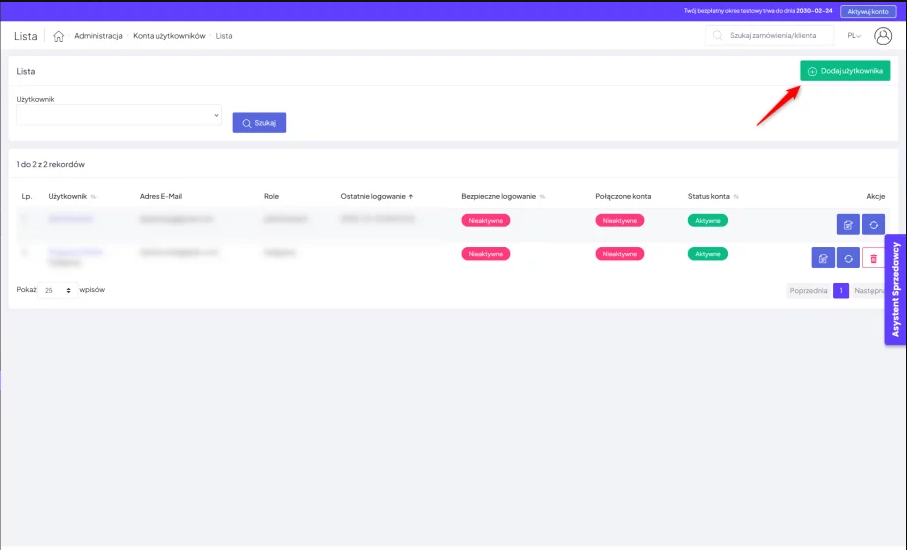Delete the second user with trash icon
This screenshot has height=550, width=907.
pyautogui.click(x=873, y=258)
